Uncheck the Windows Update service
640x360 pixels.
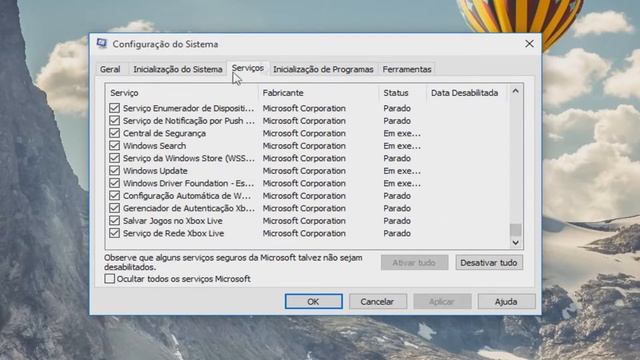tap(114, 171)
